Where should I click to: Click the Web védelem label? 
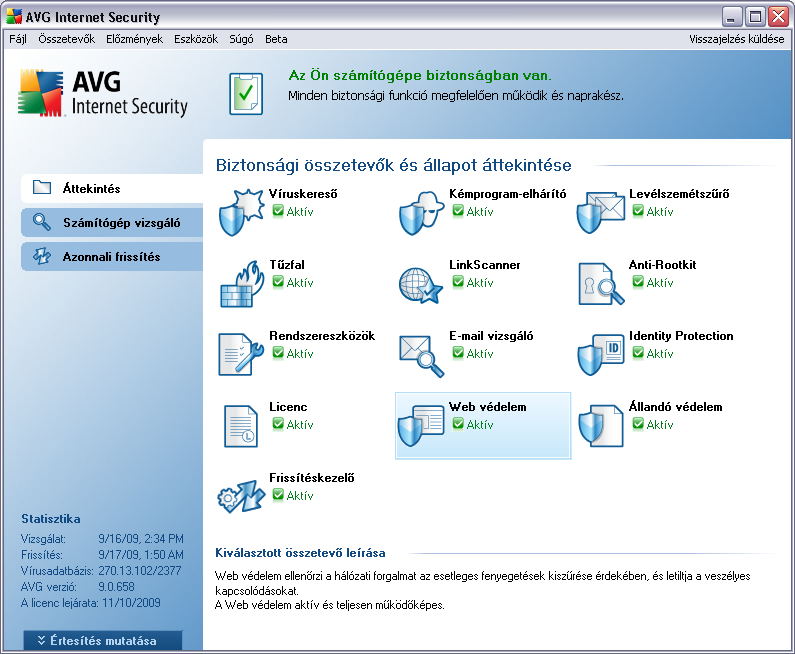[487, 407]
